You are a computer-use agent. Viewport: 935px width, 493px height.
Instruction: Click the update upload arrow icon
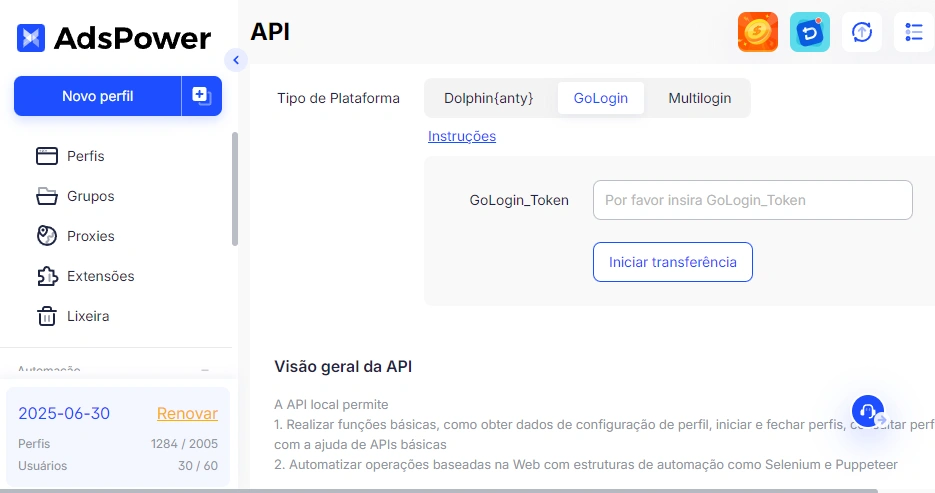(x=862, y=32)
